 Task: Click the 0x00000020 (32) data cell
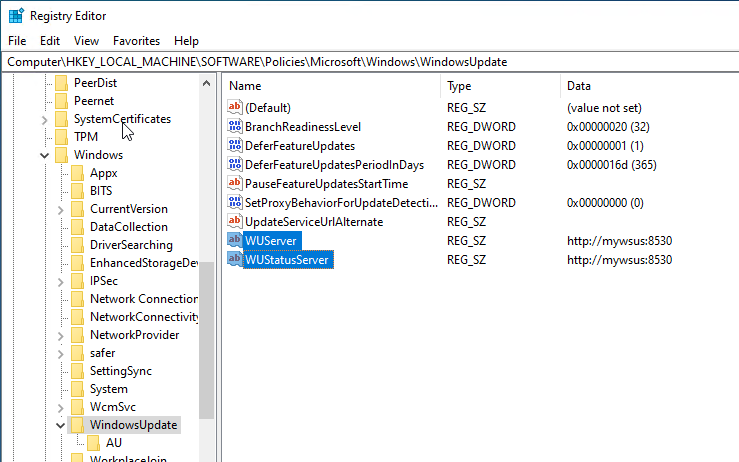coord(608,127)
